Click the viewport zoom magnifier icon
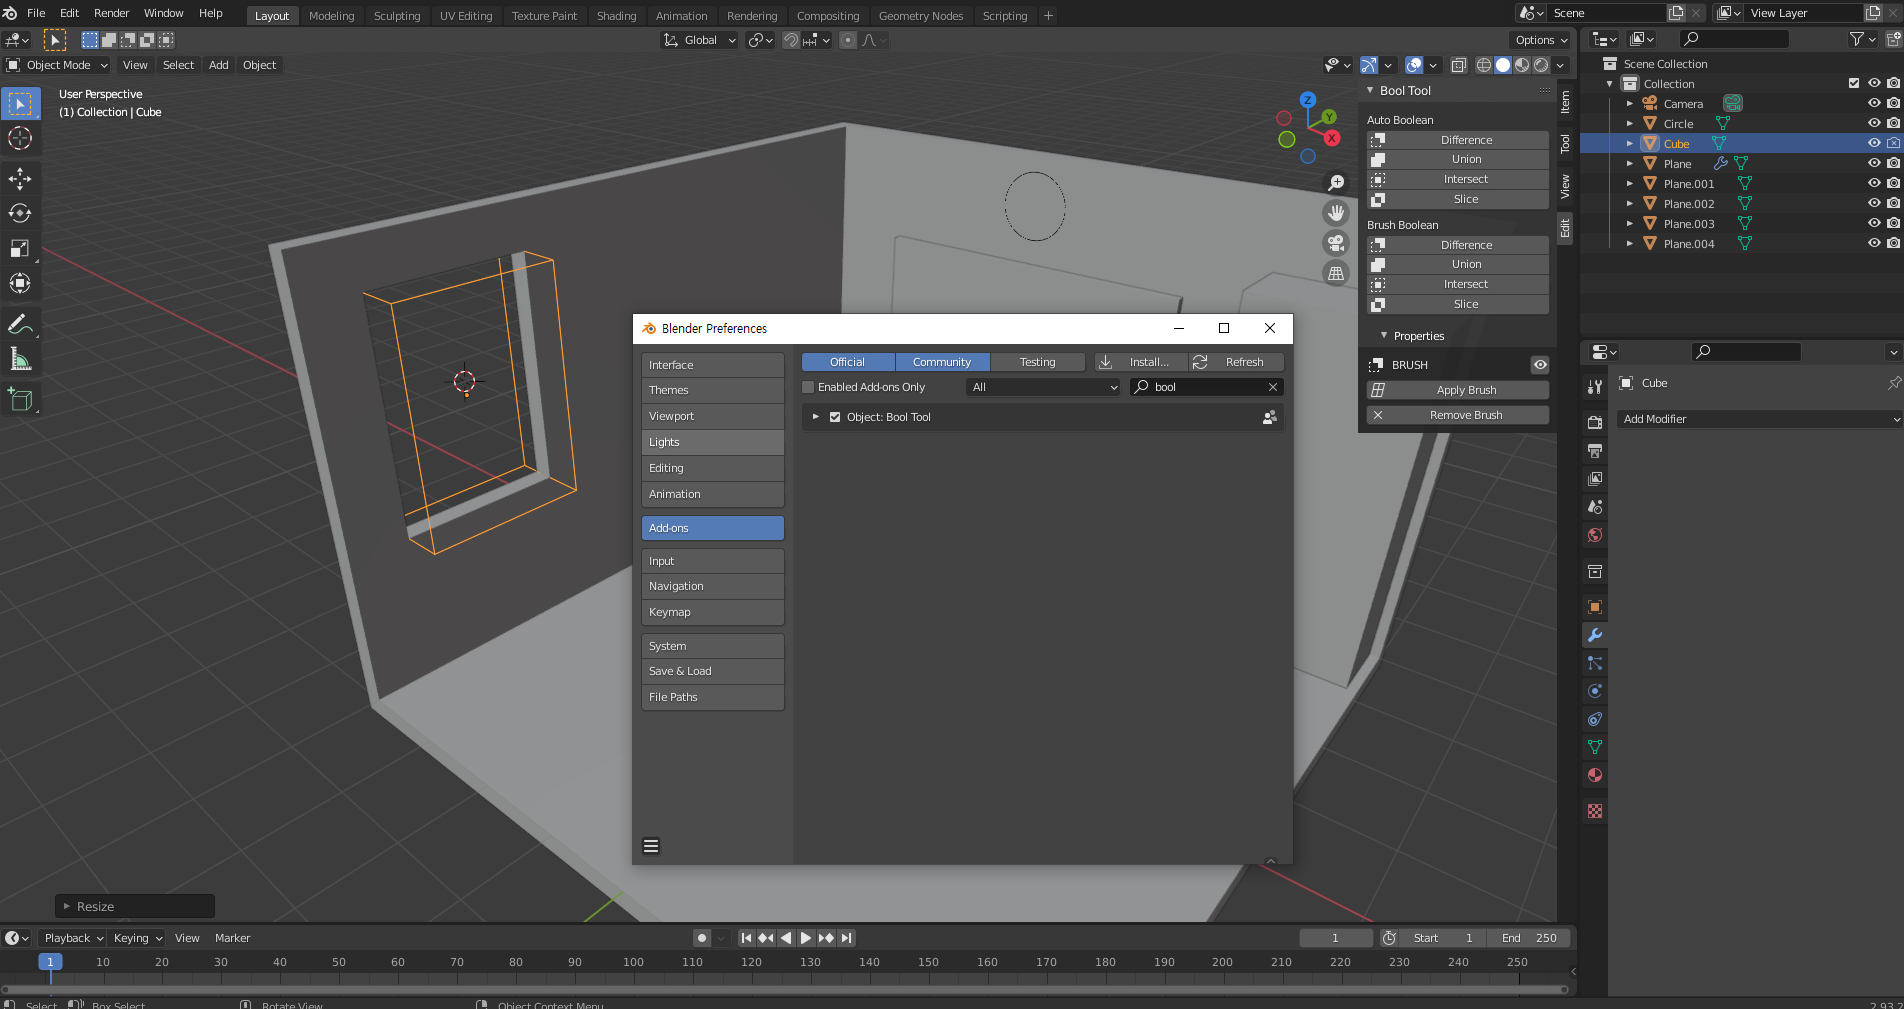 pos(1336,183)
